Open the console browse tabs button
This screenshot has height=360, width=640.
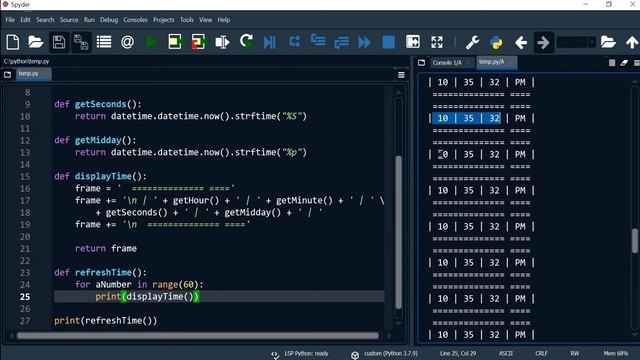[x=422, y=62]
